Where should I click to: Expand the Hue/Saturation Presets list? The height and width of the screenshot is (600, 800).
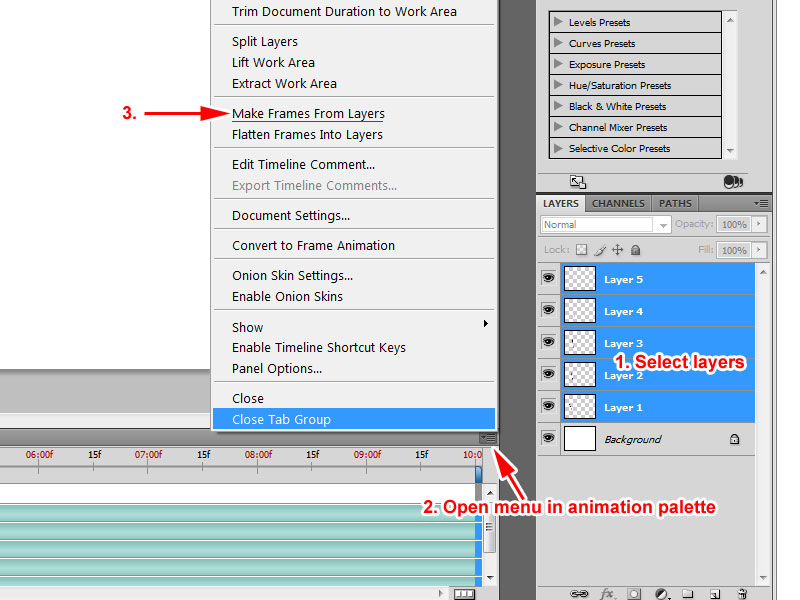click(x=559, y=85)
